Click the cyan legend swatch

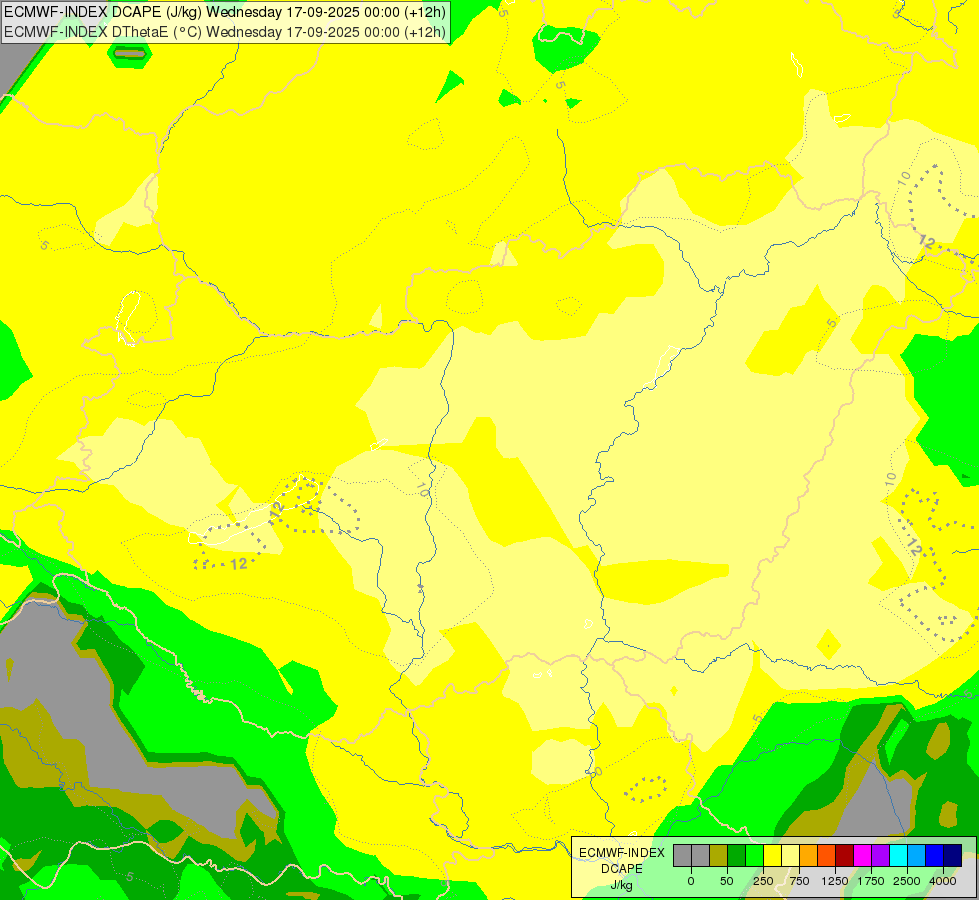click(x=898, y=856)
